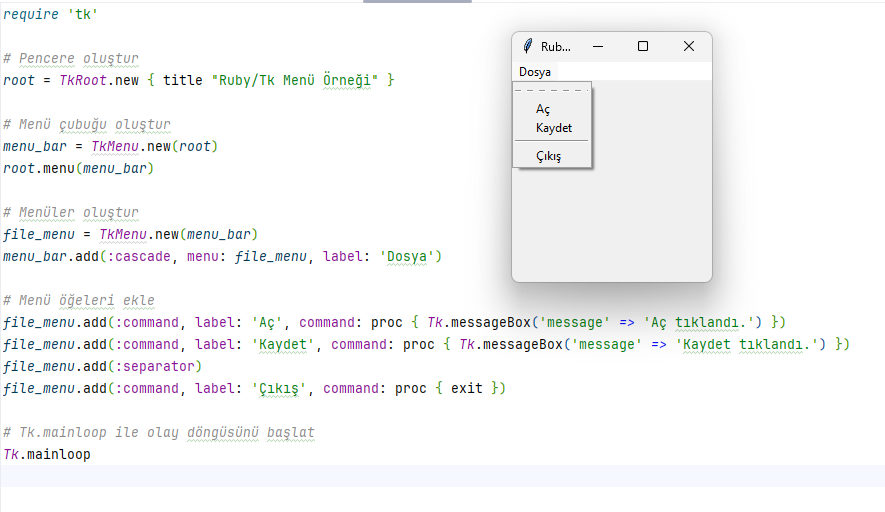Click the :cascade symbol in code

click(139, 256)
